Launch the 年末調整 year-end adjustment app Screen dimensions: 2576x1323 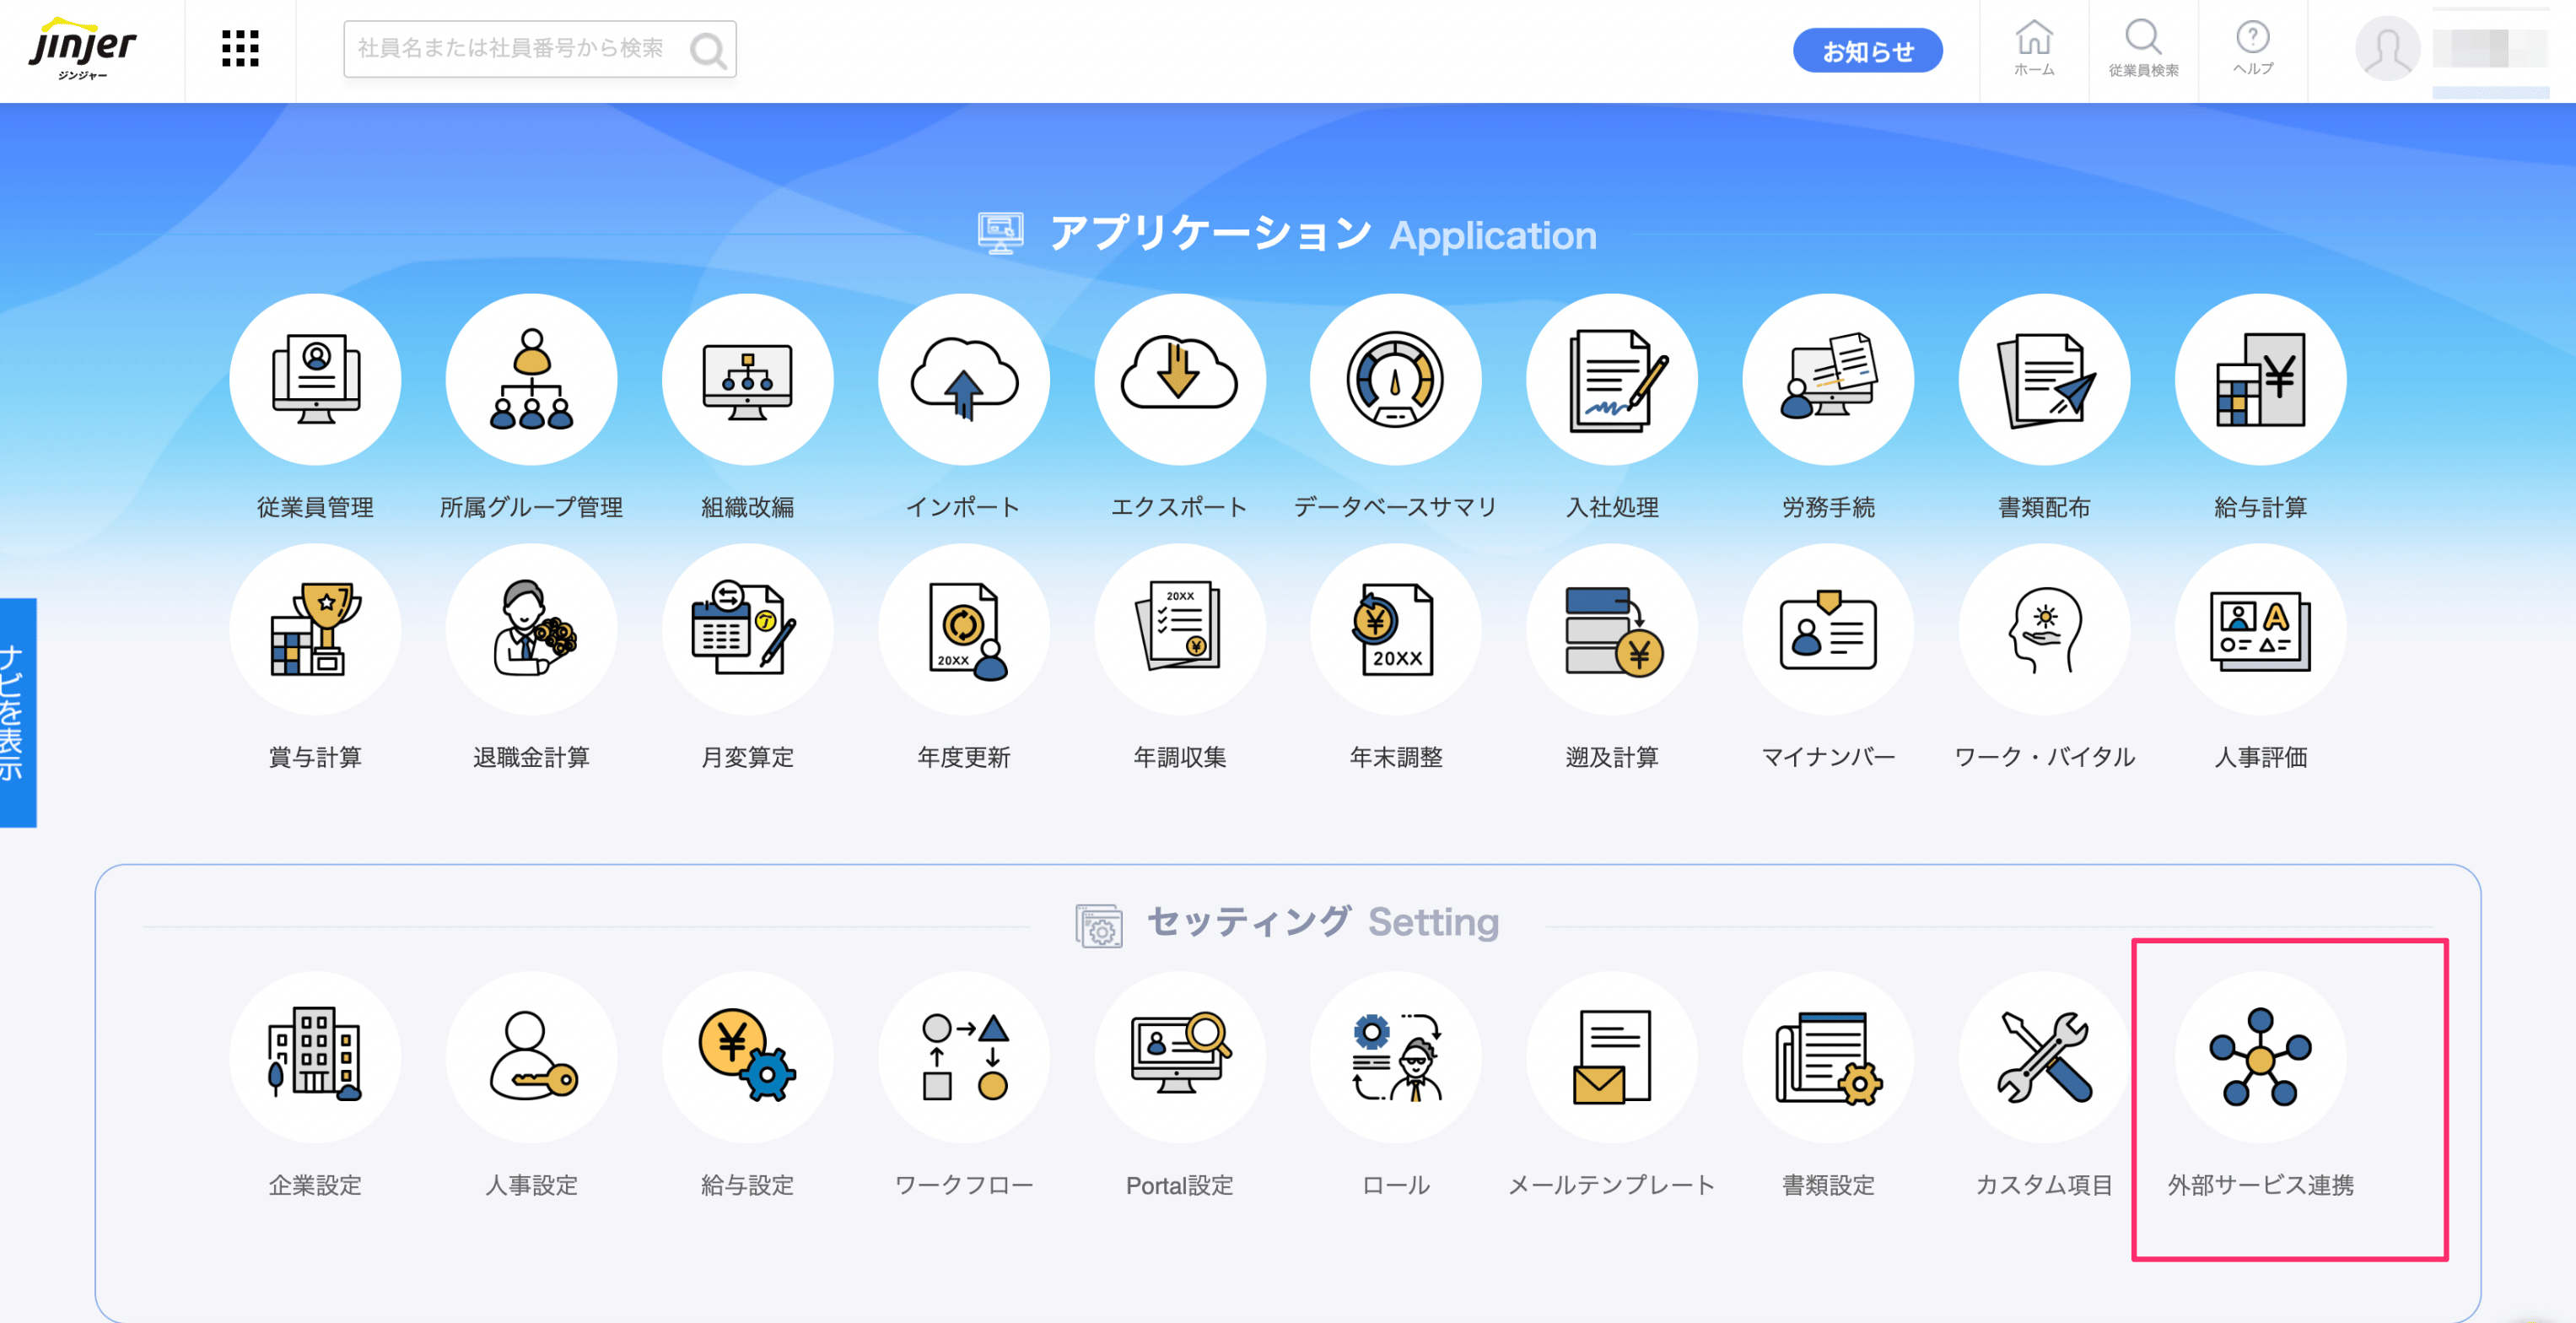(x=1395, y=629)
